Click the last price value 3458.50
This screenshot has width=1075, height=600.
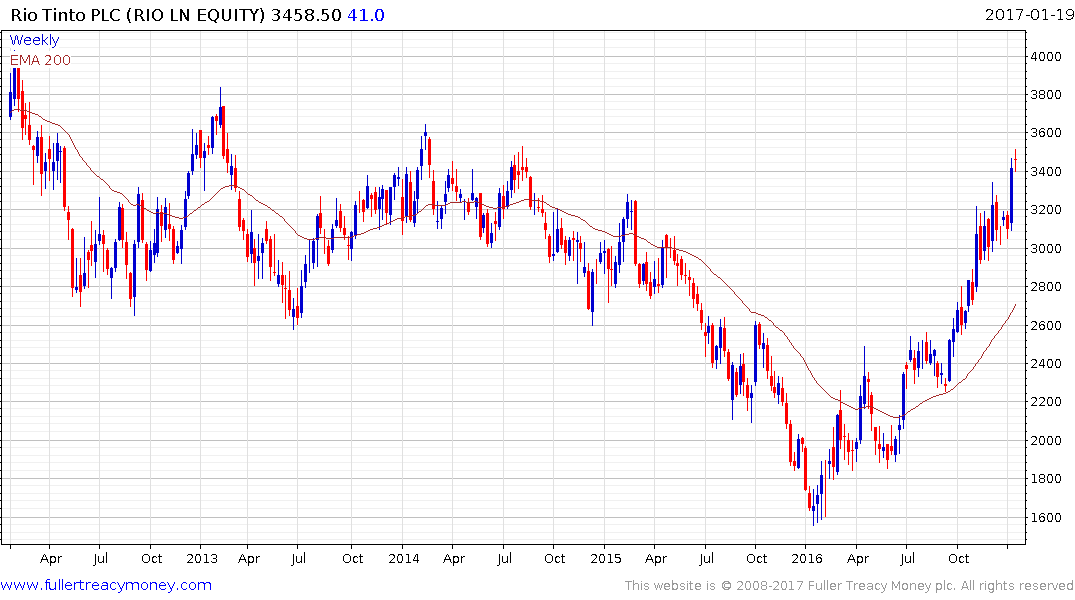tap(306, 15)
